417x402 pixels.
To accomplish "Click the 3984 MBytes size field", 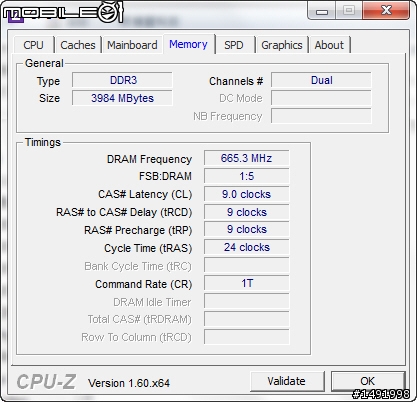I will 122,98.
